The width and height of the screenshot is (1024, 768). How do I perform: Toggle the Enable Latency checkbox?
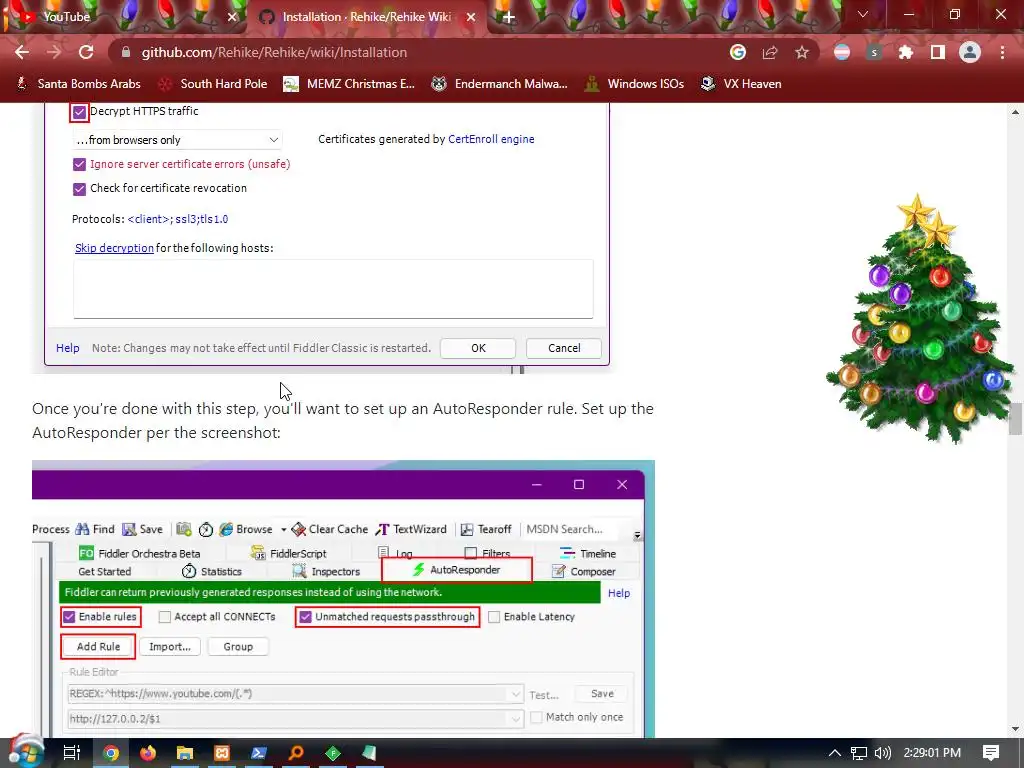[x=494, y=616]
